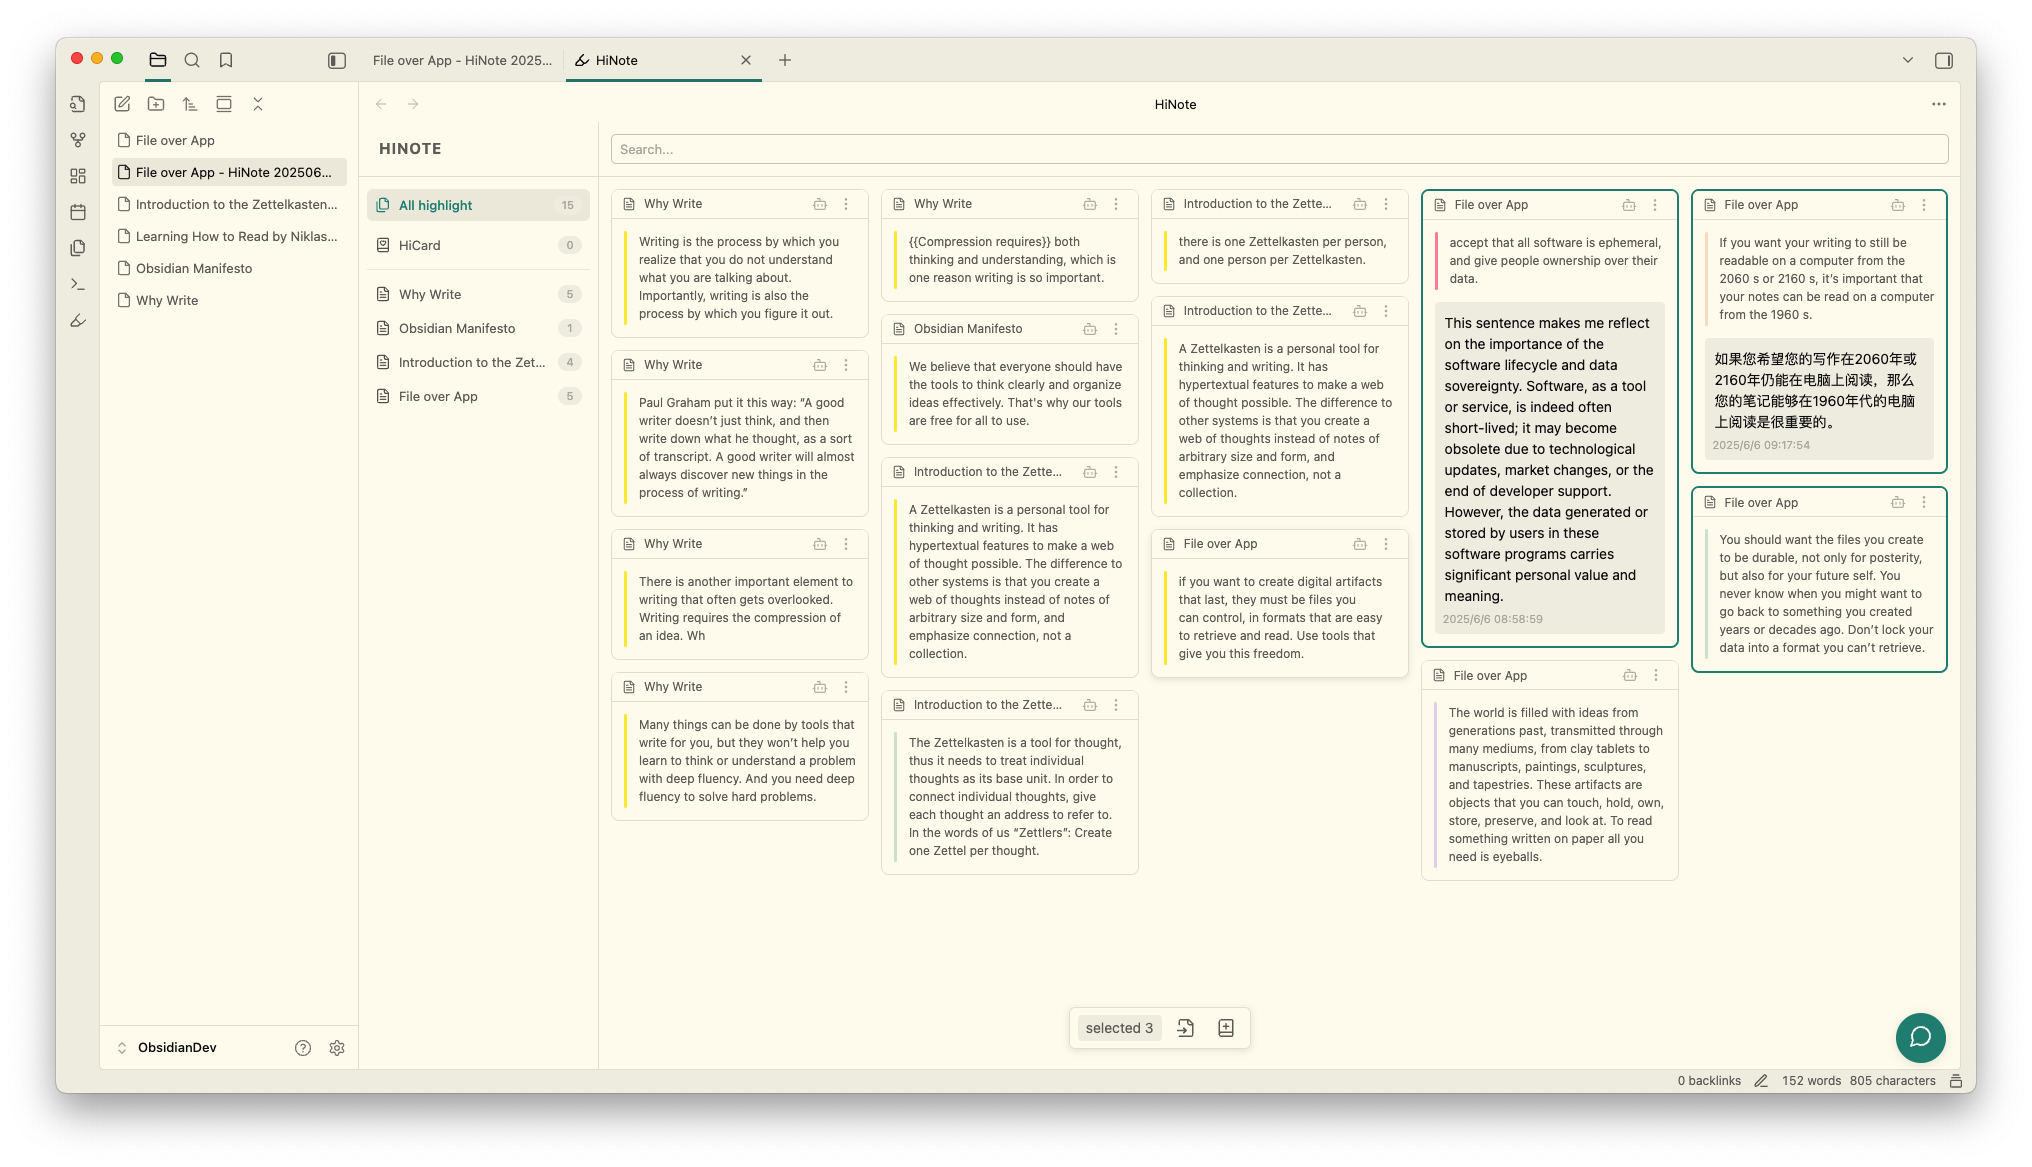Image resolution: width=2032 pixels, height=1167 pixels.
Task: Toggle the right sidebar panel
Action: pyautogui.click(x=1944, y=60)
